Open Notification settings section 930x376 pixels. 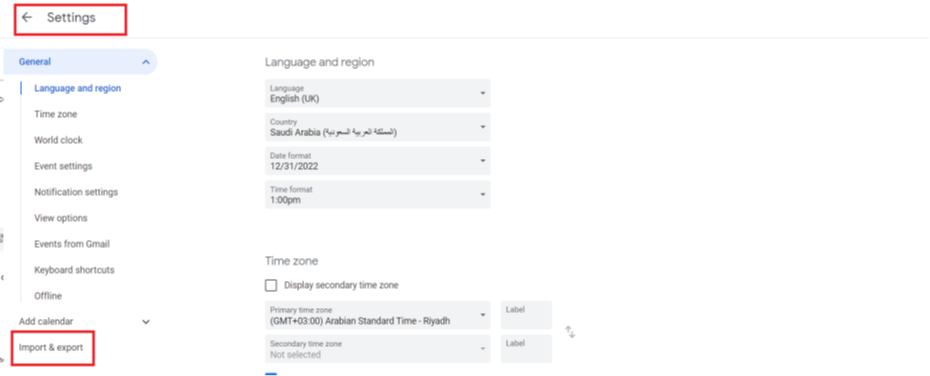point(76,192)
